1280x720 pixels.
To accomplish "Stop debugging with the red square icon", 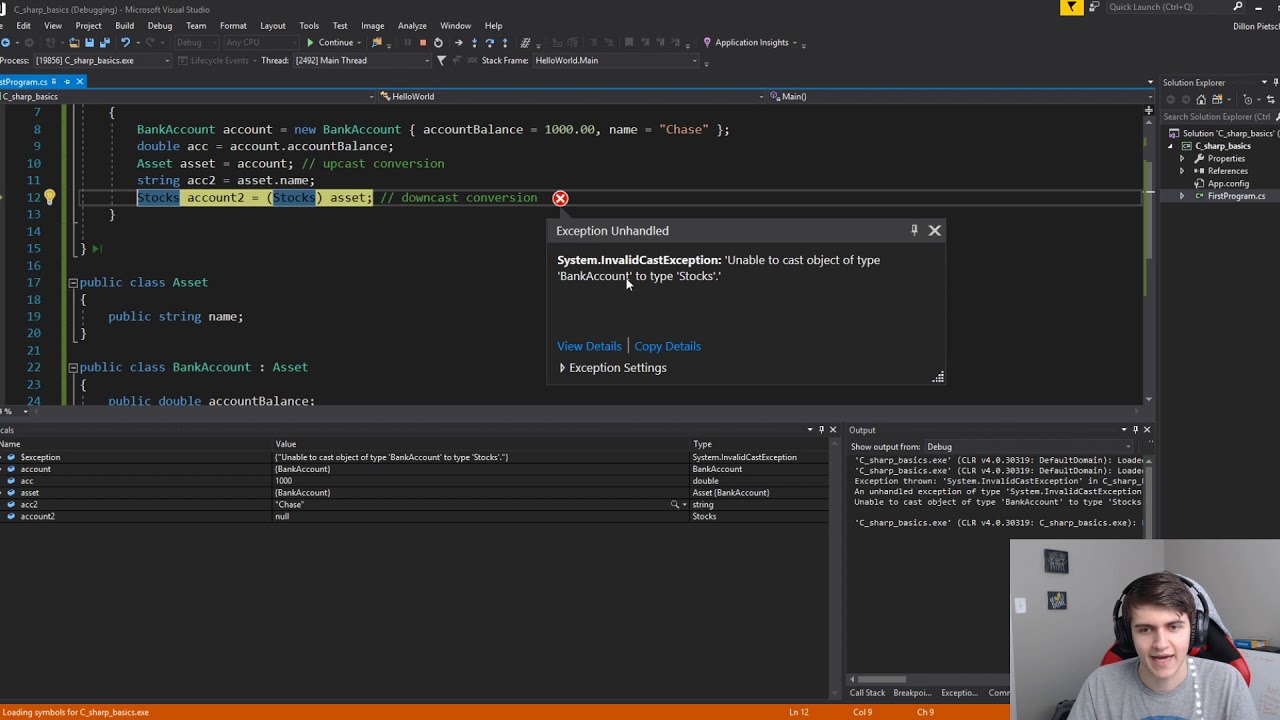I will (x=422, y=43).
